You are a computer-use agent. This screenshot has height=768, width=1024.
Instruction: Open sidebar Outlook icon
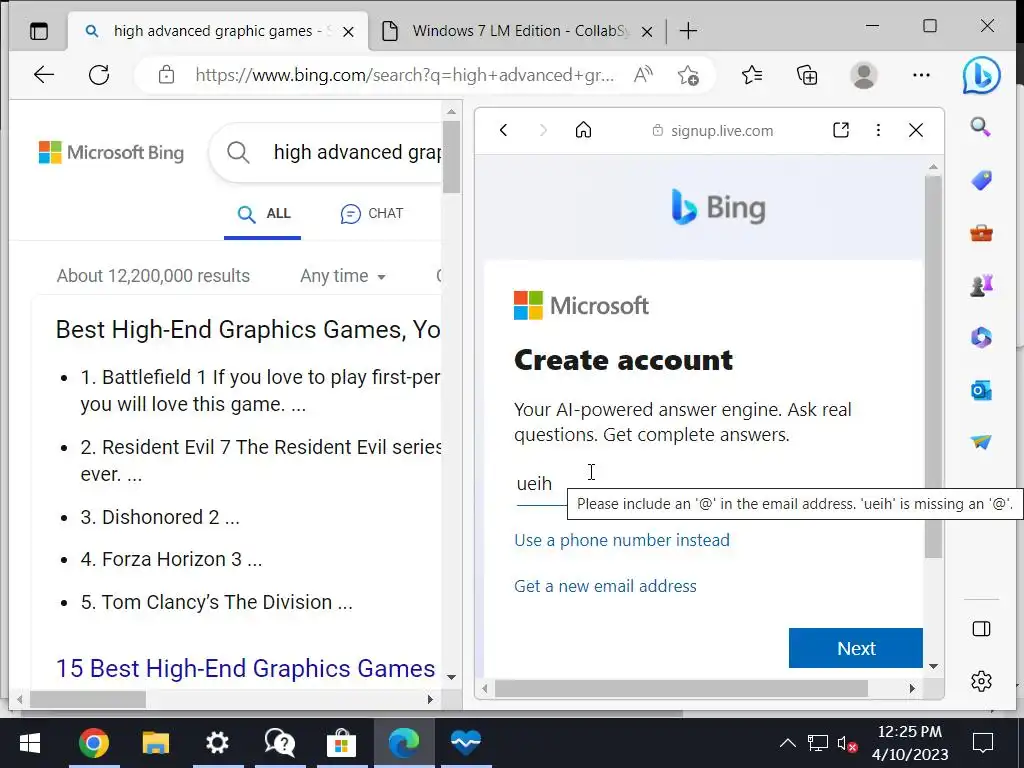tap(981, 390)
